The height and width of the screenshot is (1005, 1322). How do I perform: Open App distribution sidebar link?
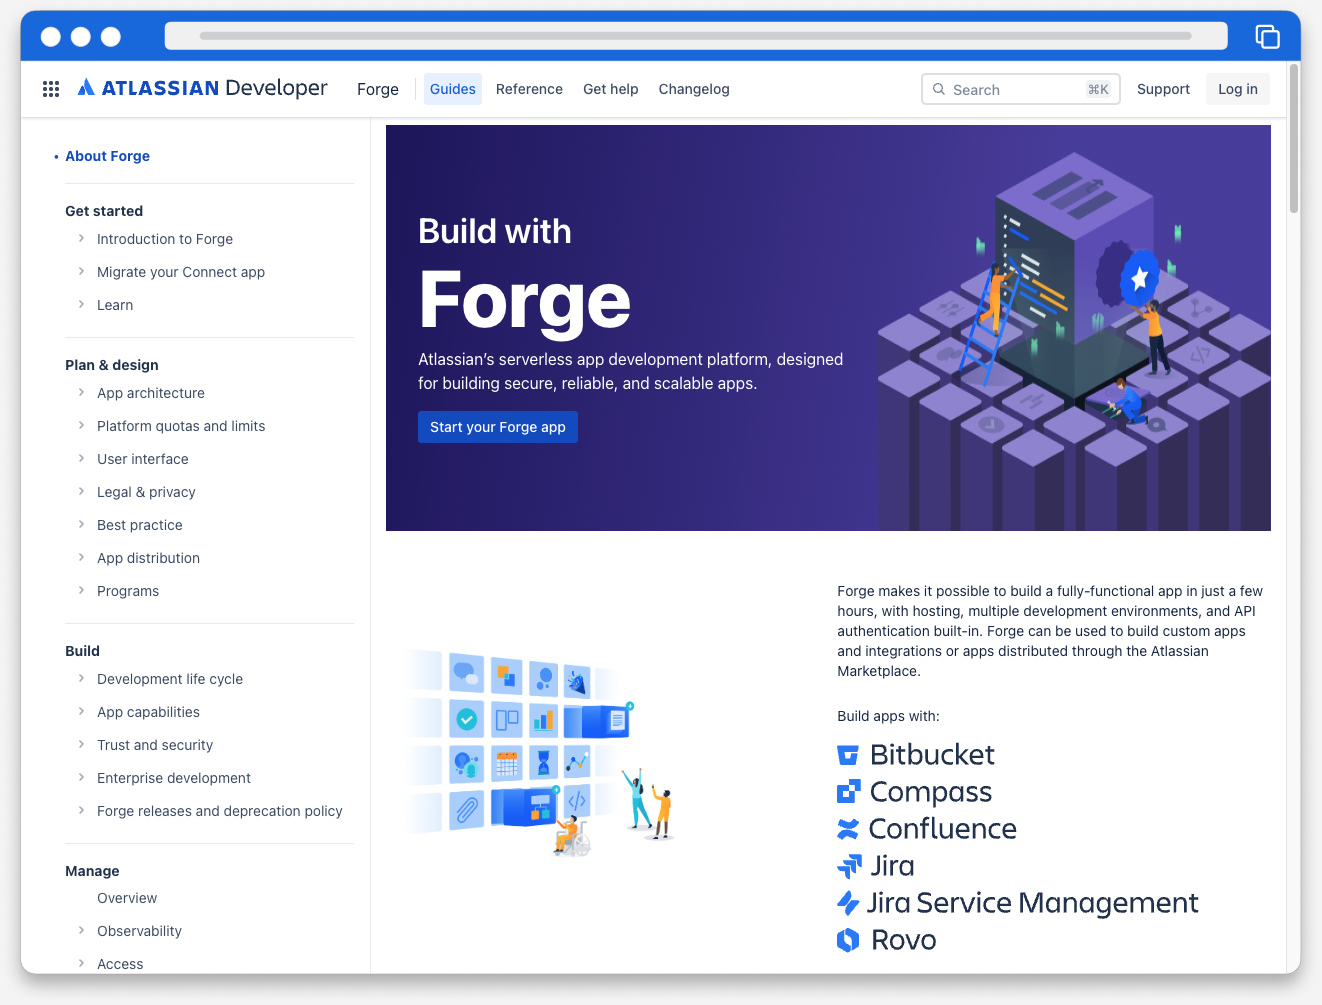click(148, 558)
